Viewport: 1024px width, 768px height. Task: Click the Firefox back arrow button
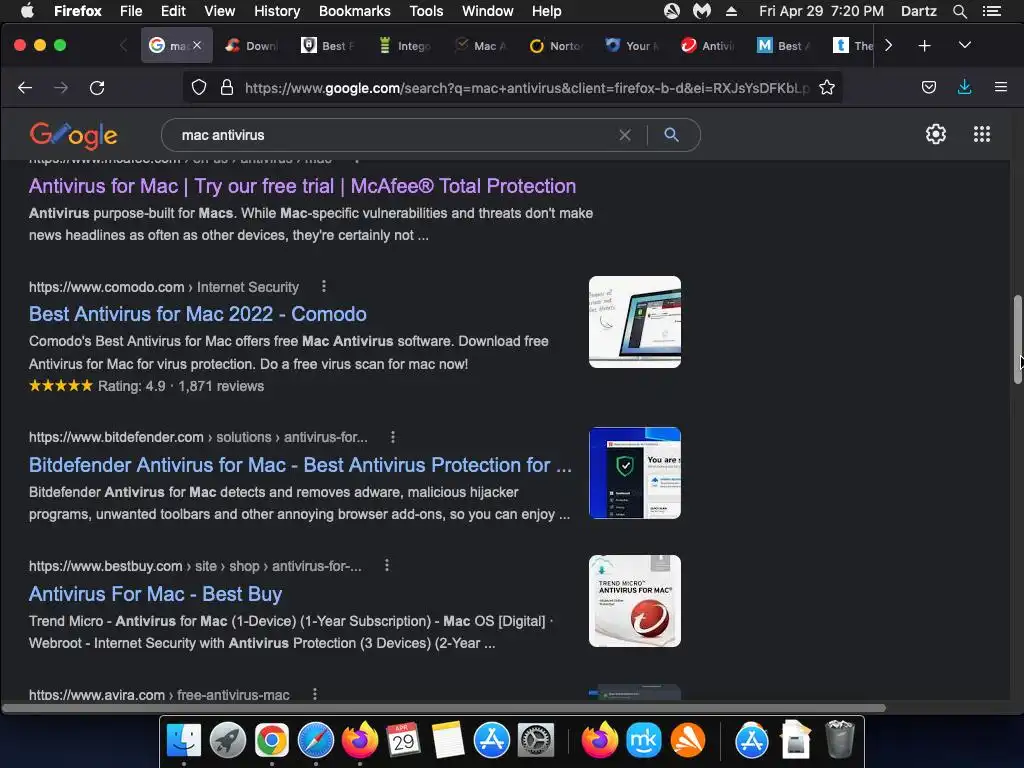25,88
